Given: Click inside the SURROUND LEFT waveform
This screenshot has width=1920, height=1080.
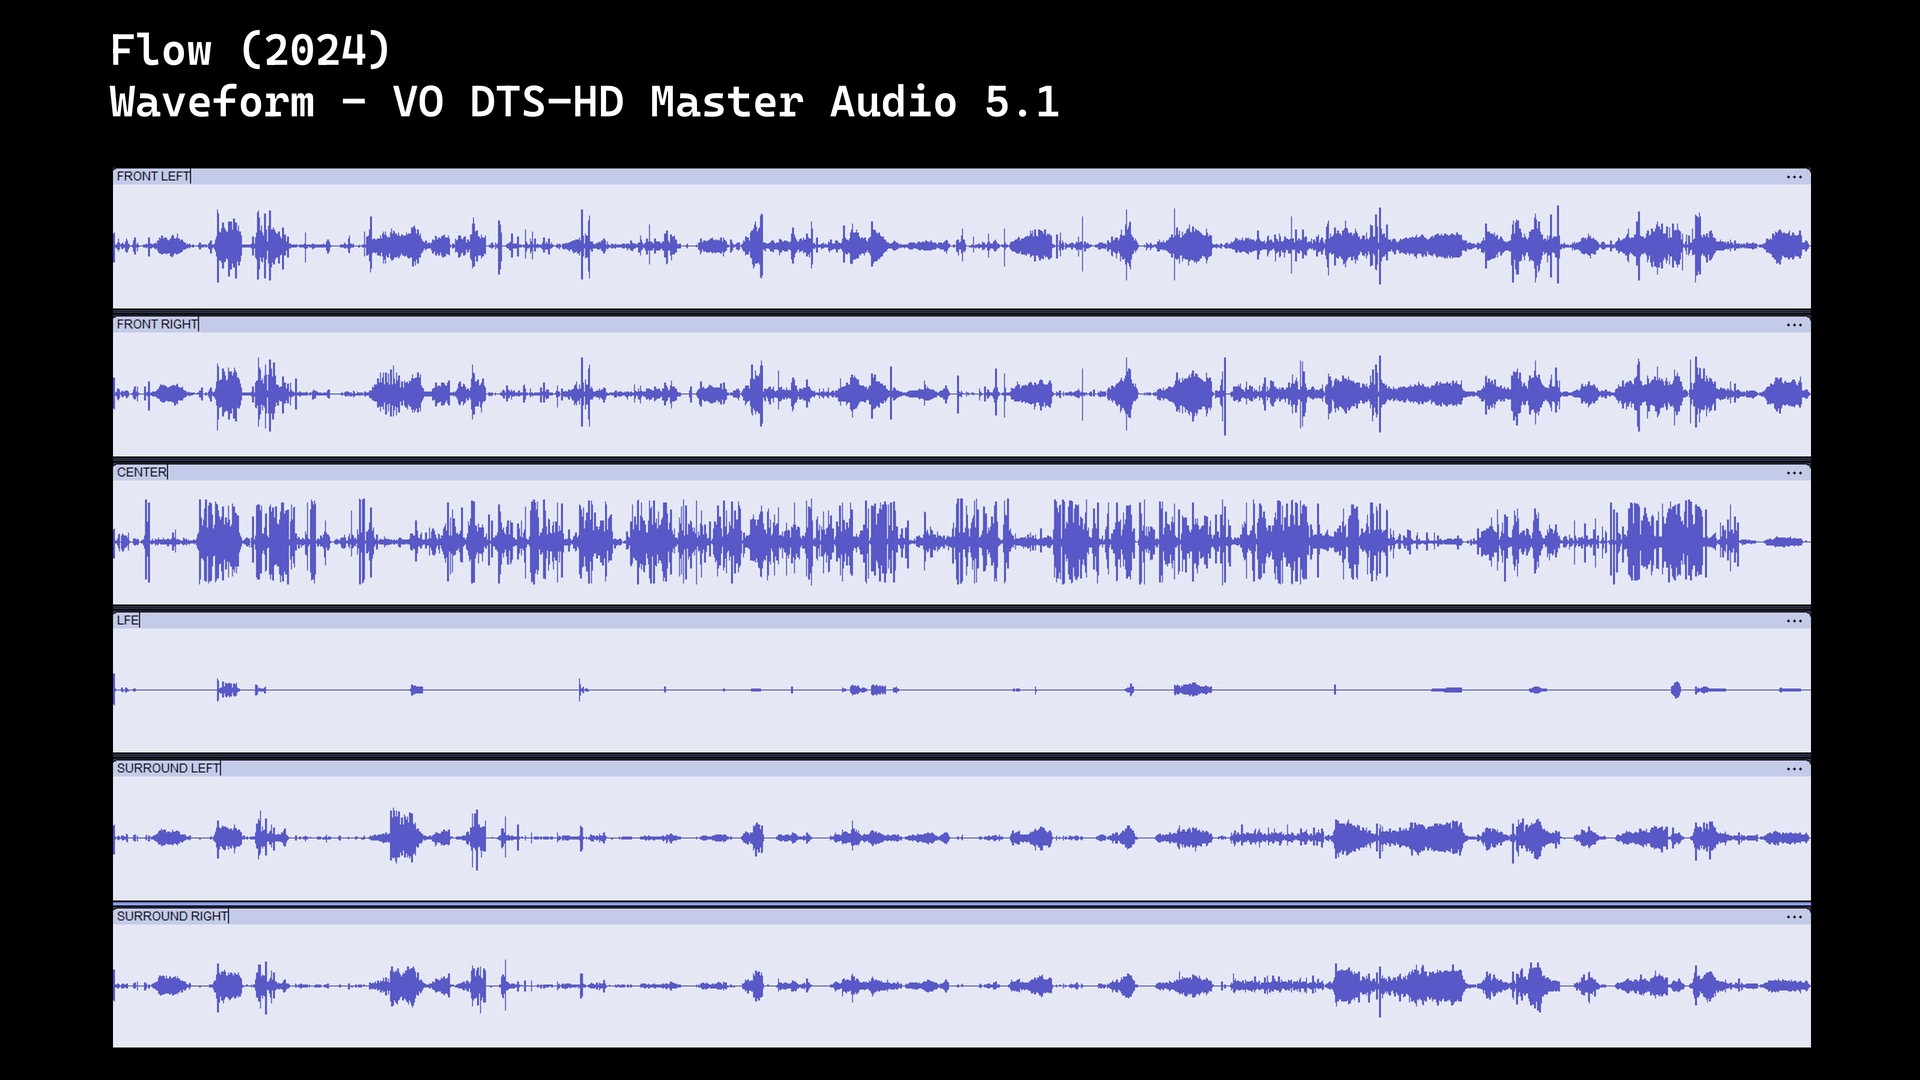Looking at the screenshot, I should (x=961, y=838).
